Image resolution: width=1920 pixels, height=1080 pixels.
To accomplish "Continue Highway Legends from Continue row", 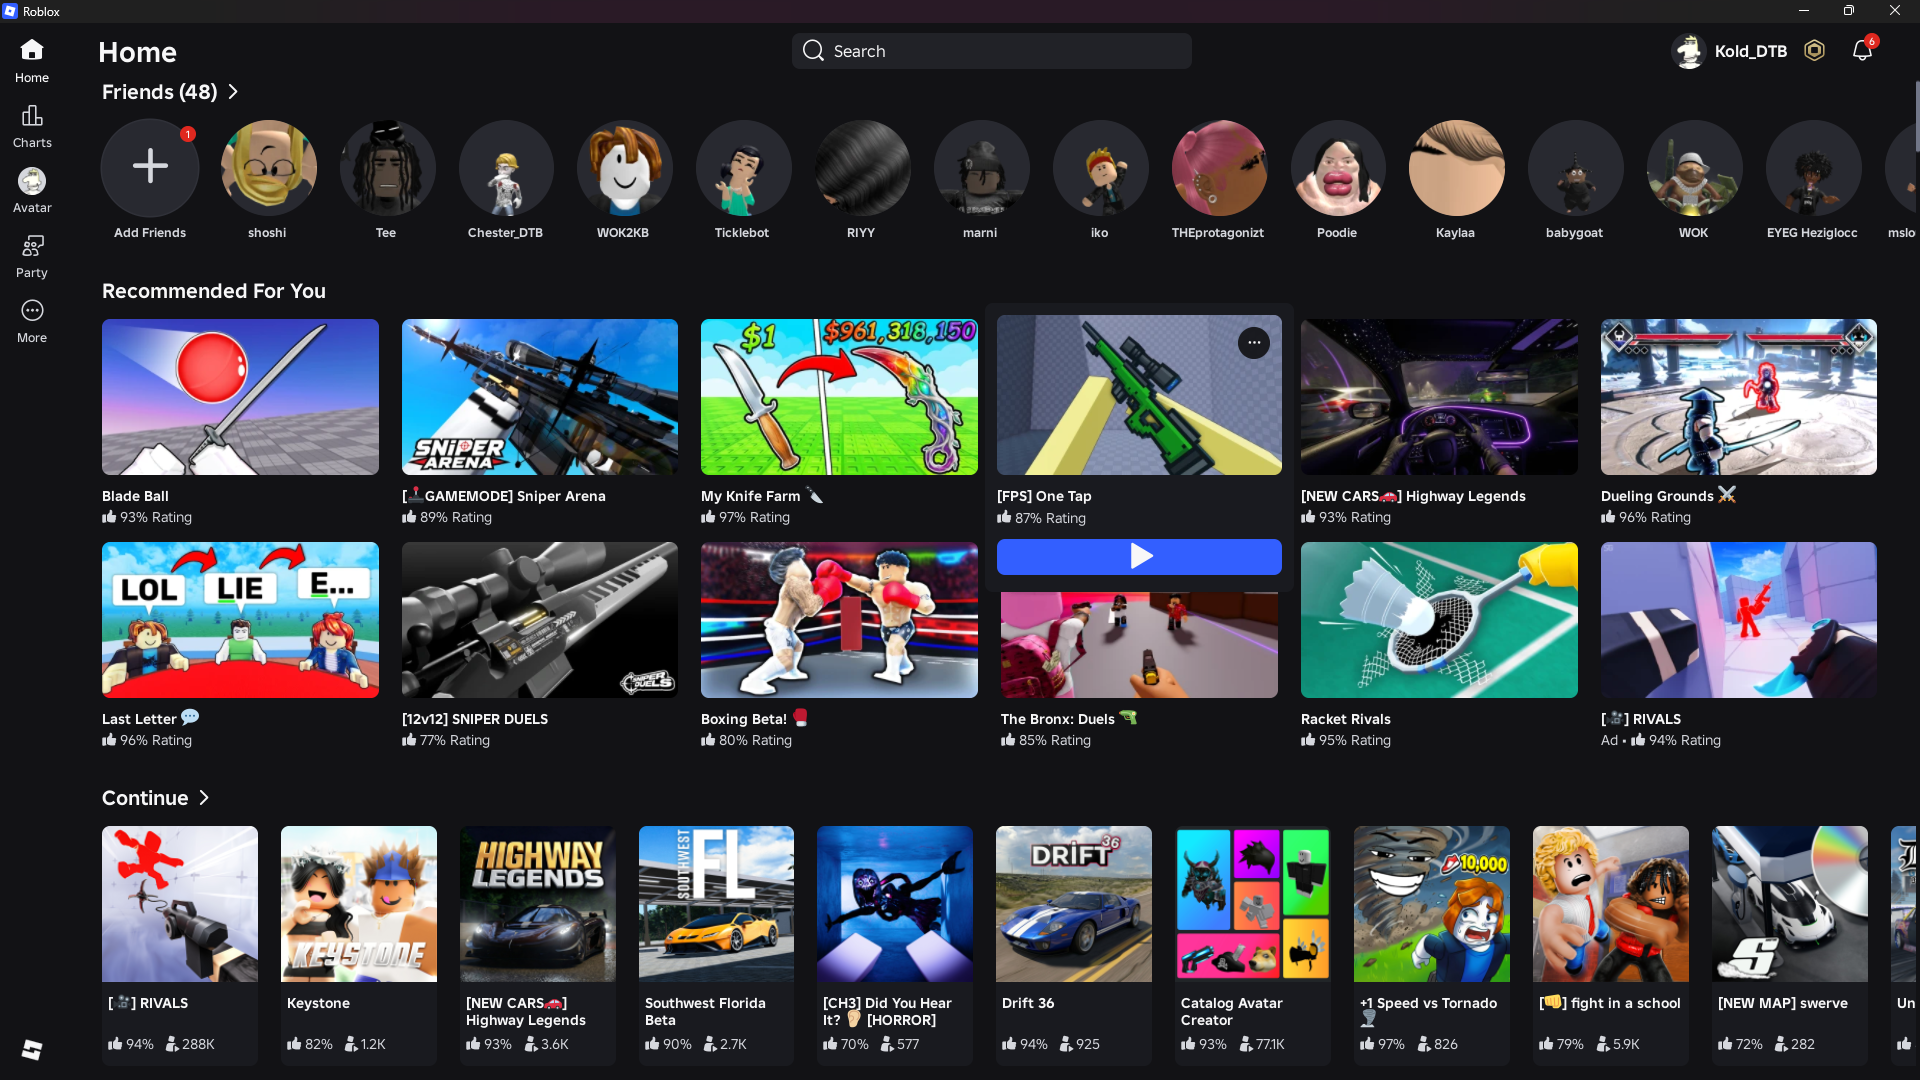I will tap(538, 904).
